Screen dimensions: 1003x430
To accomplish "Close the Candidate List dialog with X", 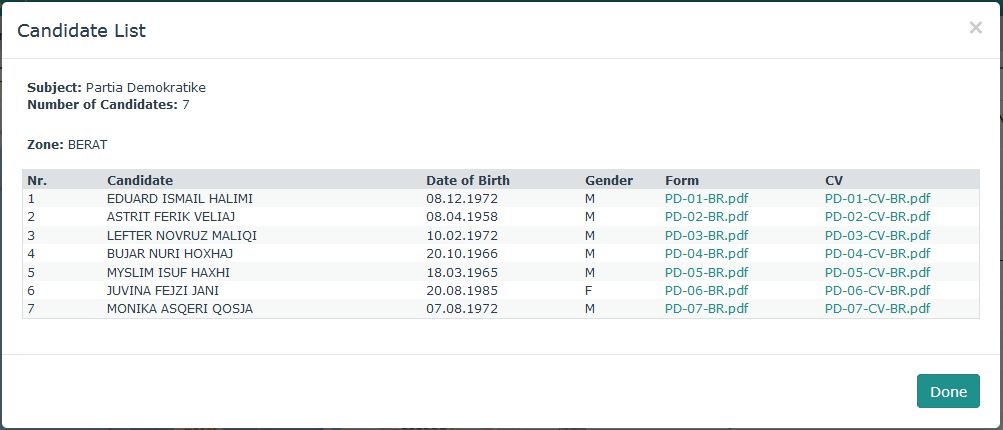I will point(975,28).
